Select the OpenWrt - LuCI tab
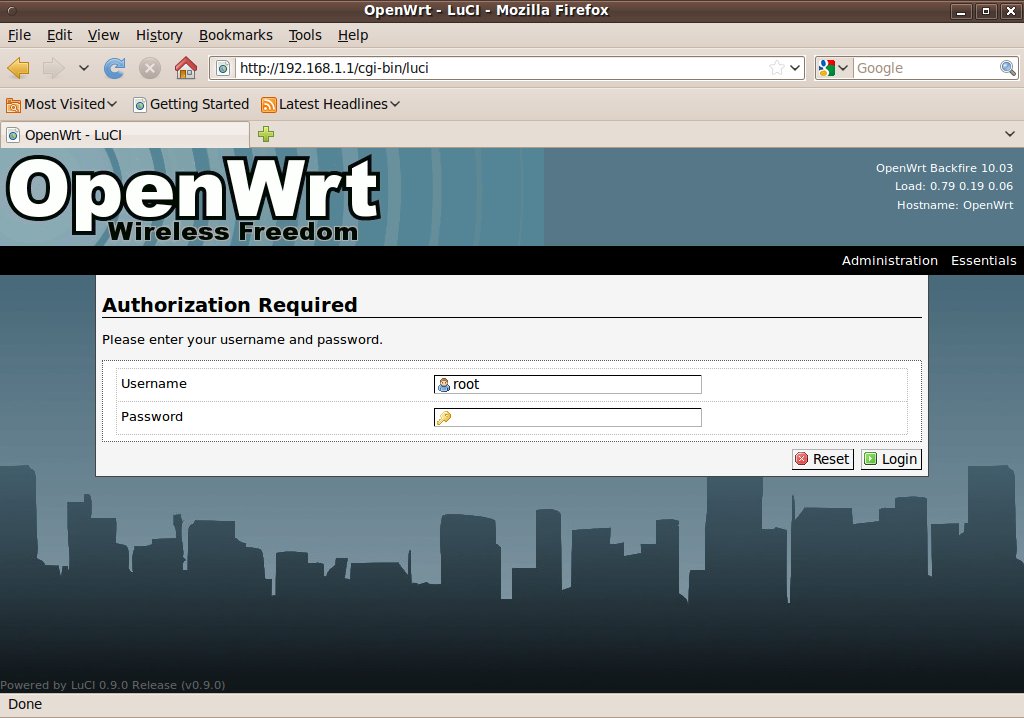Viewport: 1024px width, 718px height. (125, 134)
